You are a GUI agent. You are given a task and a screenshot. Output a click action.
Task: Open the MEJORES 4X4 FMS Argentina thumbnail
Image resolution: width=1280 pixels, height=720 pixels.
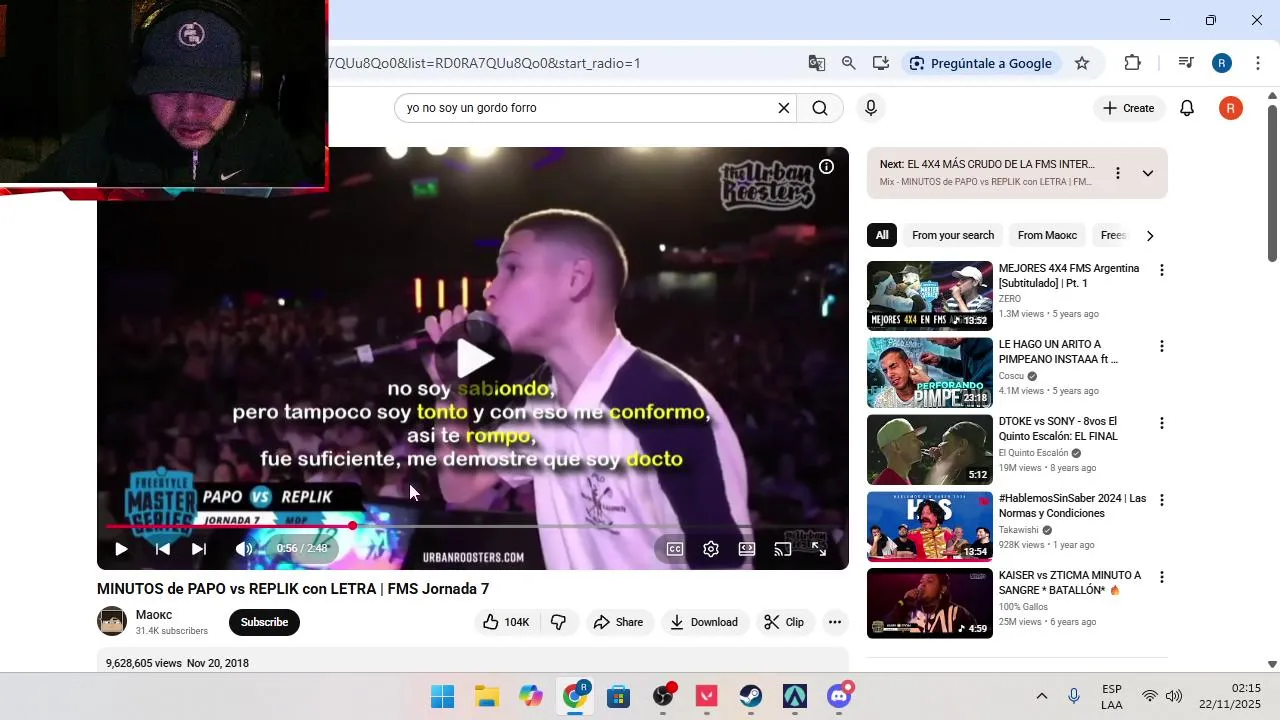pyautogui.click(x=930, y=296)
